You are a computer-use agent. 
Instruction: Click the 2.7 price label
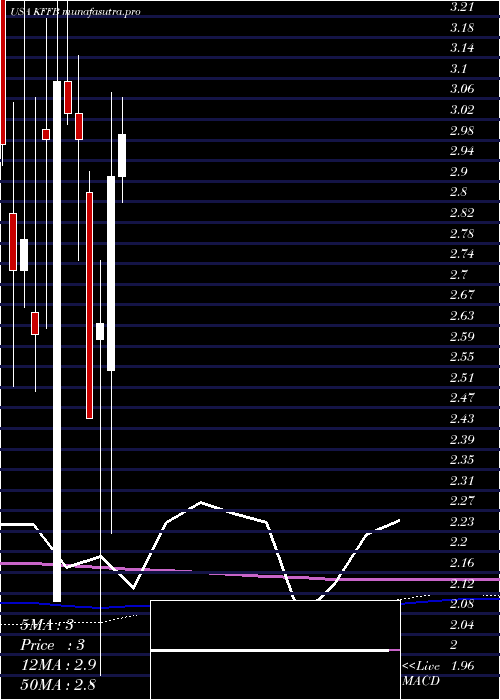click(458, 275)
